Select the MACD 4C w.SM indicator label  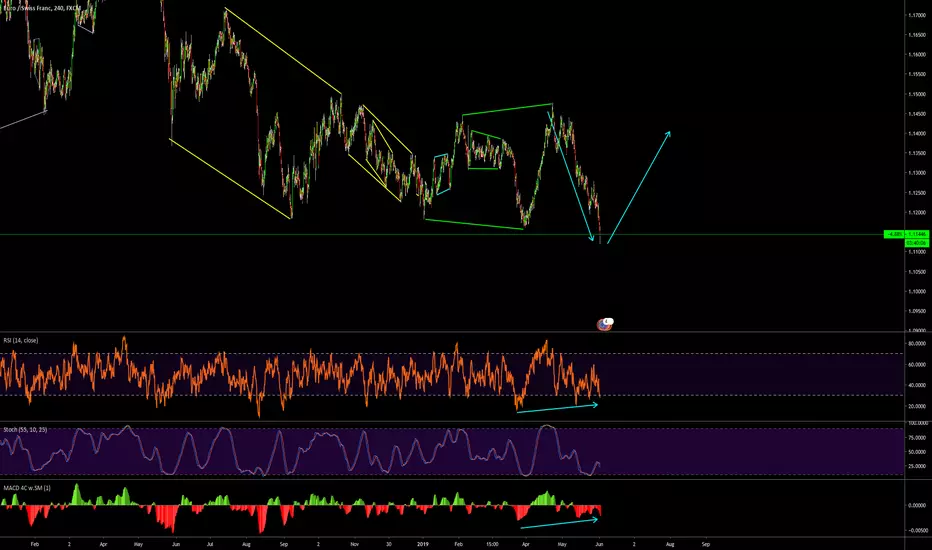tap(27, 488)
